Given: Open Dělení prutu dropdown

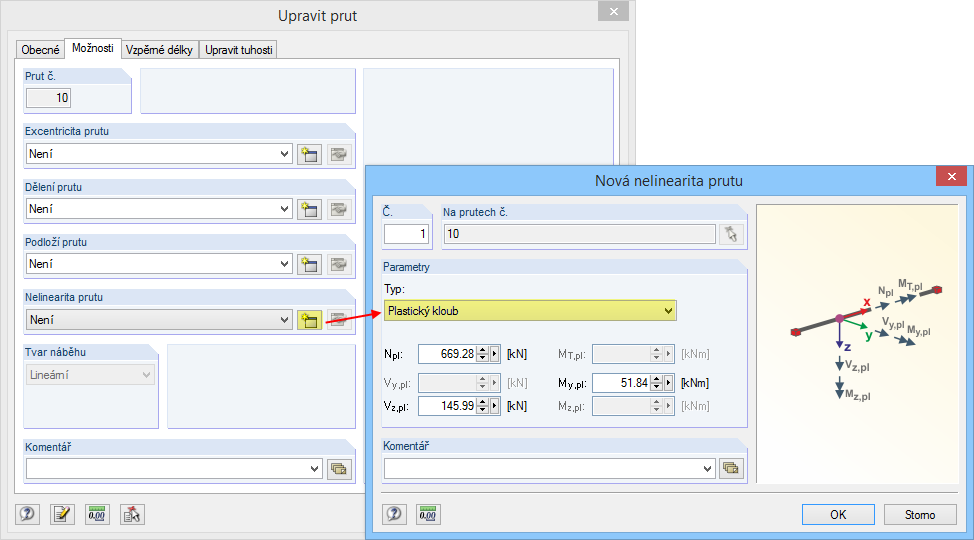Looking at the screenshot, I should coord(284,209).
